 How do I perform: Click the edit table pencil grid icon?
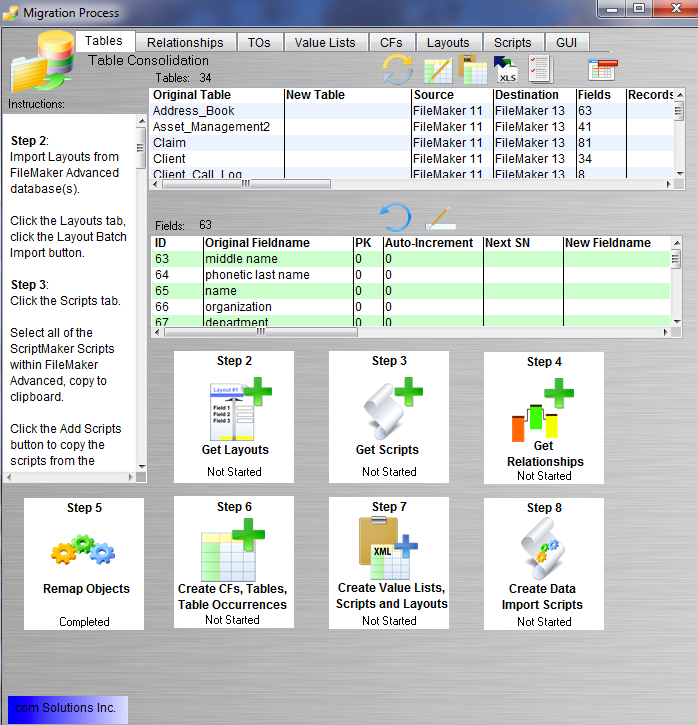(438, 71)
